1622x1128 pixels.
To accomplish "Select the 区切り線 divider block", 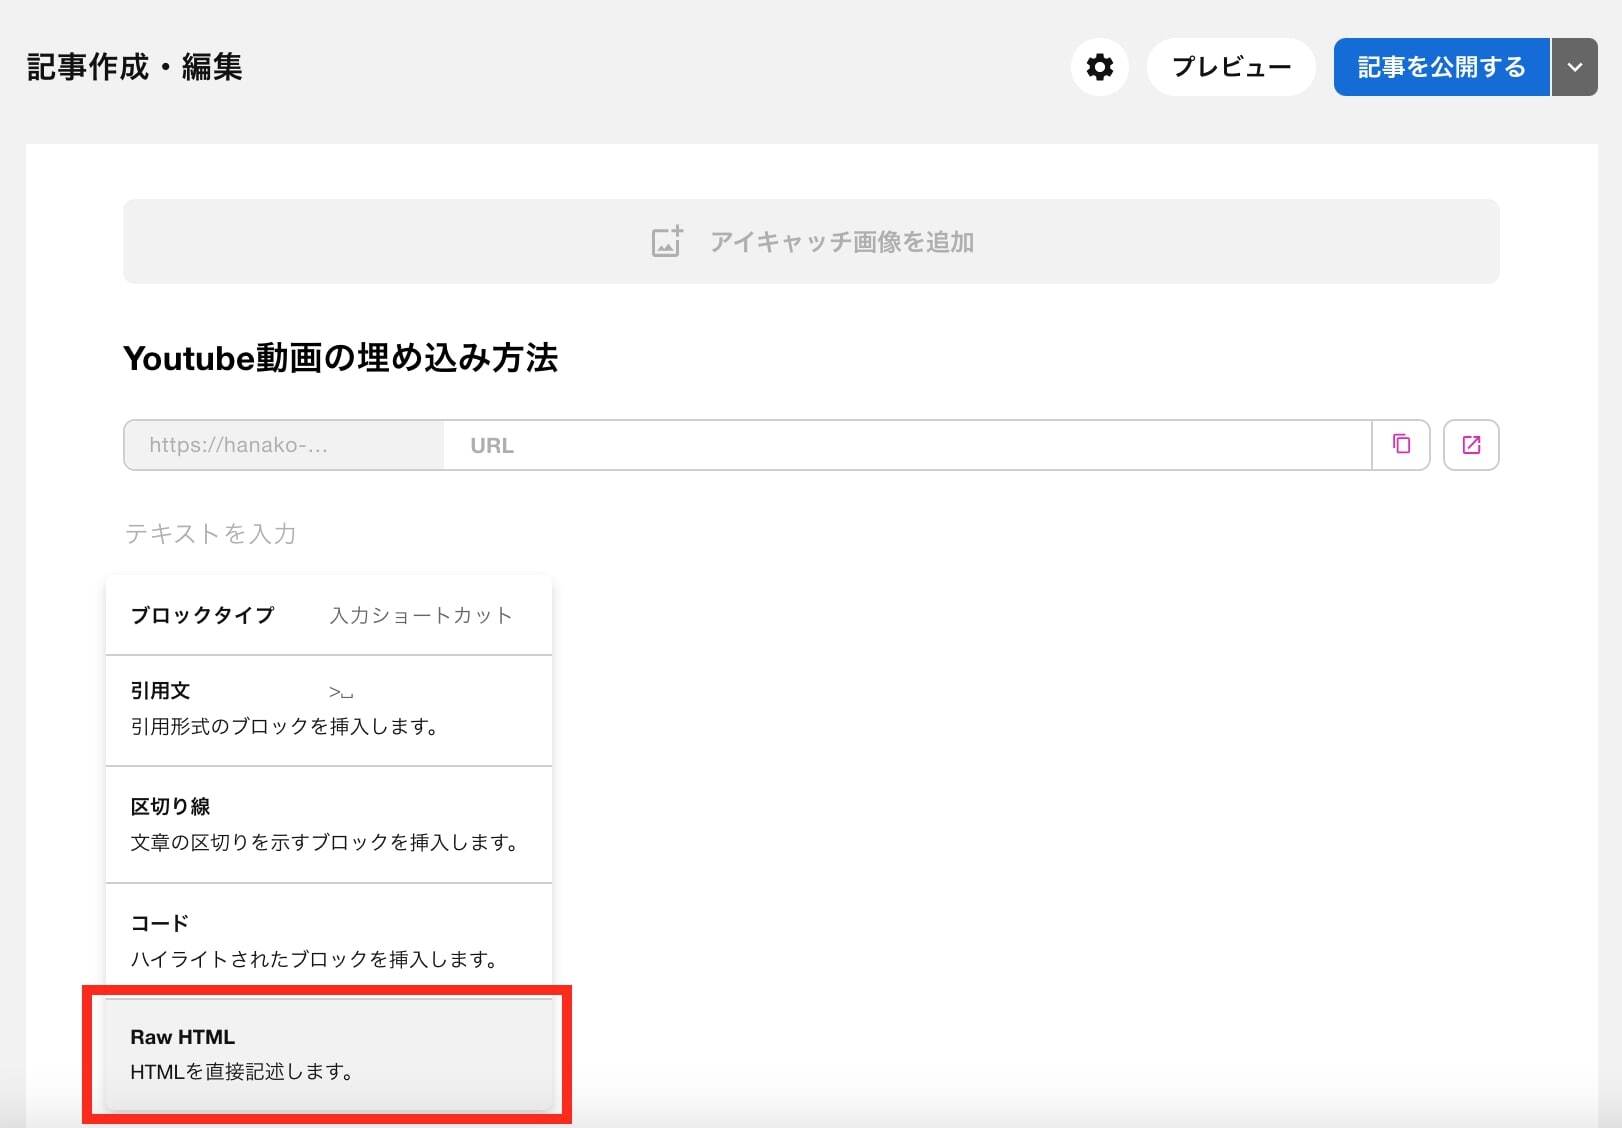I will [329, 825].
